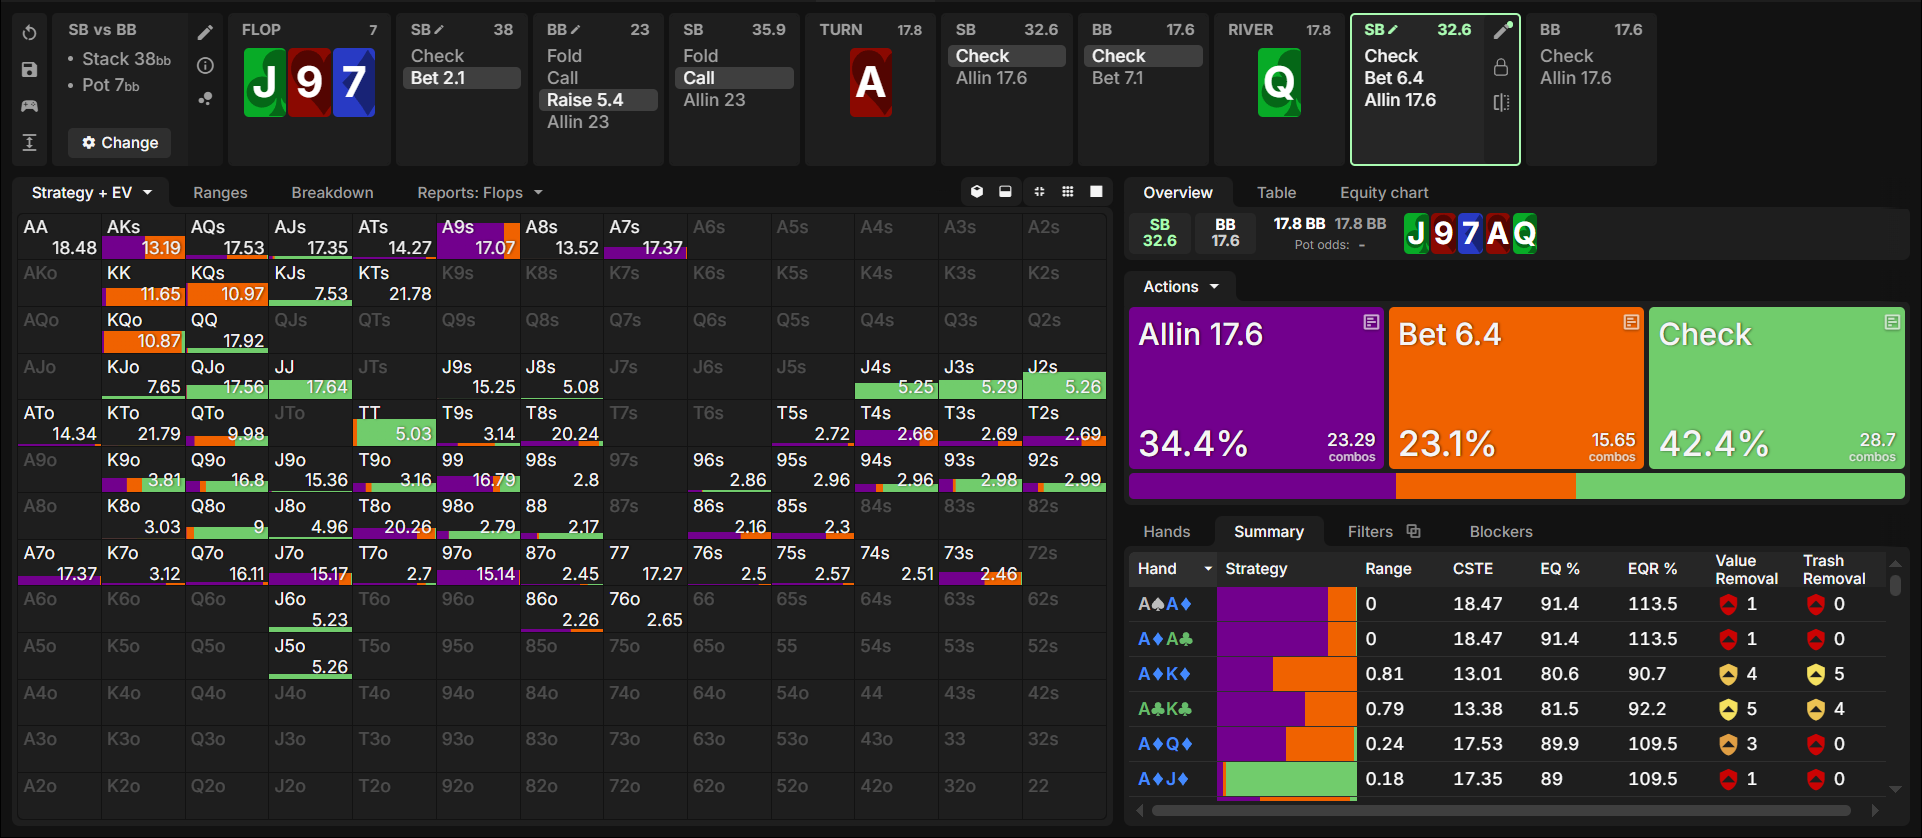Select Allin 17.6 in the last BB panel

point(1576,78)
